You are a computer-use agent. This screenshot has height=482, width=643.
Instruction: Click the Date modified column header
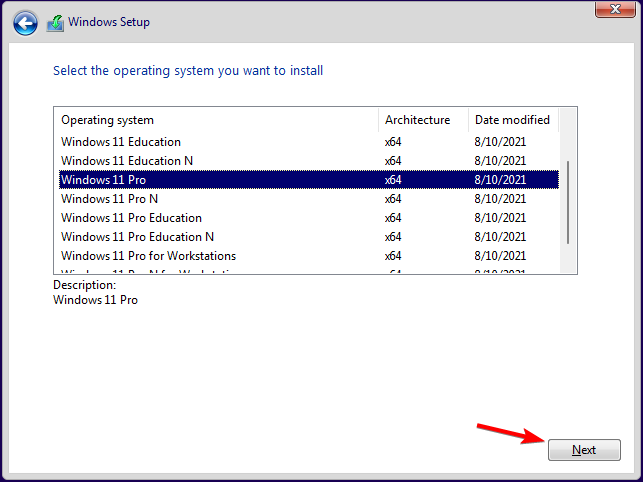[513, 120]
